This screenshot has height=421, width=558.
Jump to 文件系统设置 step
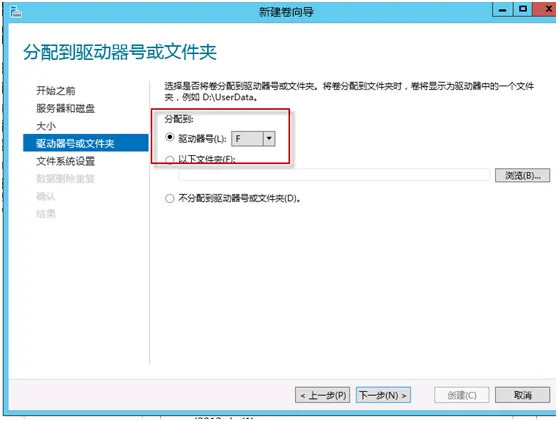(65, 161)
